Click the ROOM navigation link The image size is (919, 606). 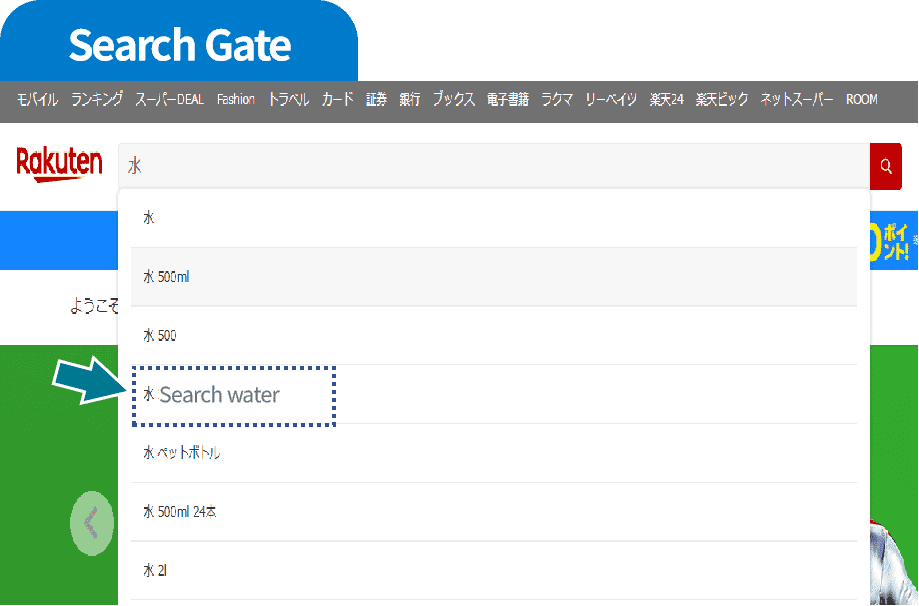[861, 100]
